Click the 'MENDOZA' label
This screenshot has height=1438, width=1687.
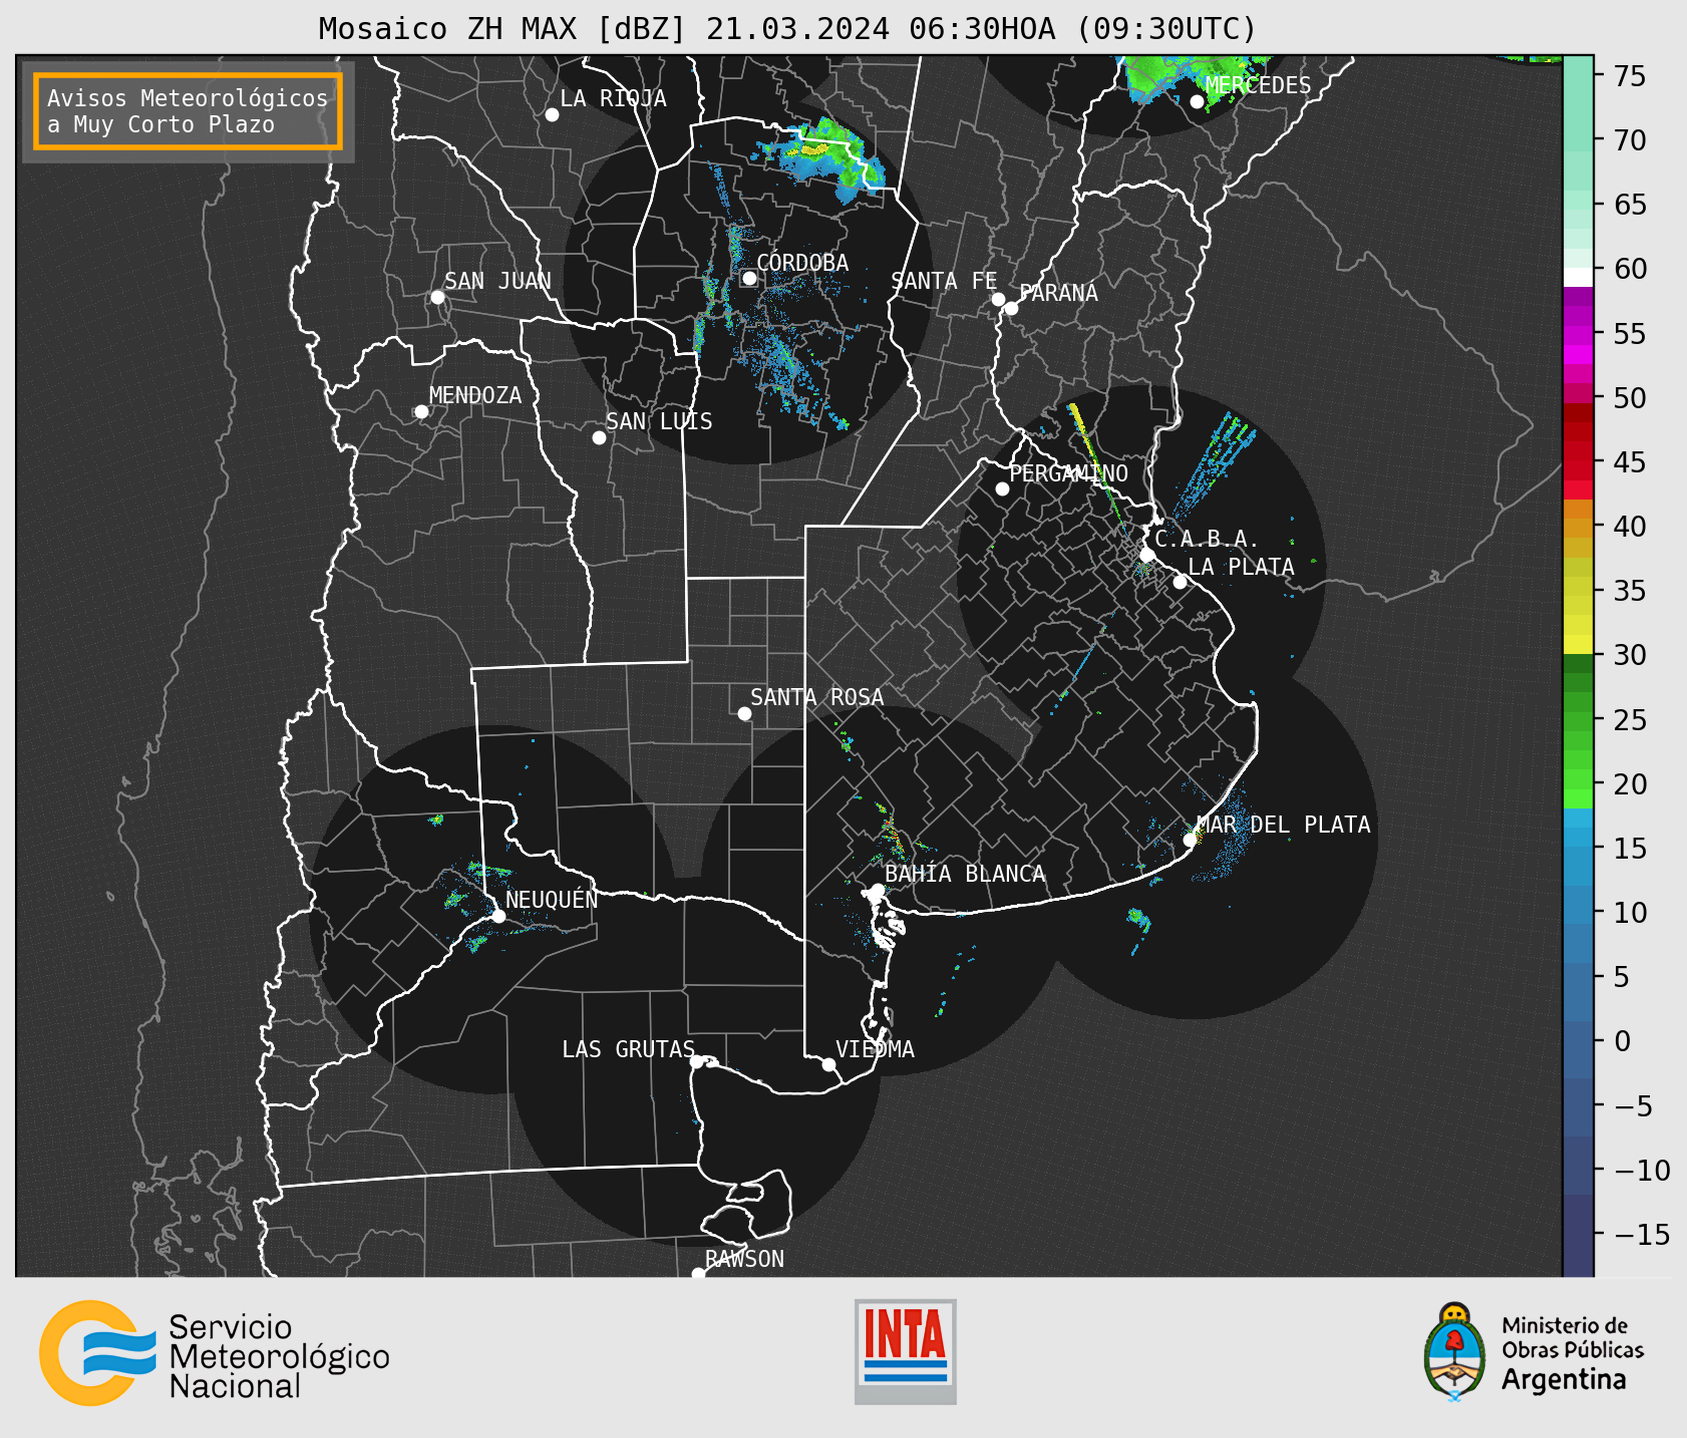coord(476,396)
